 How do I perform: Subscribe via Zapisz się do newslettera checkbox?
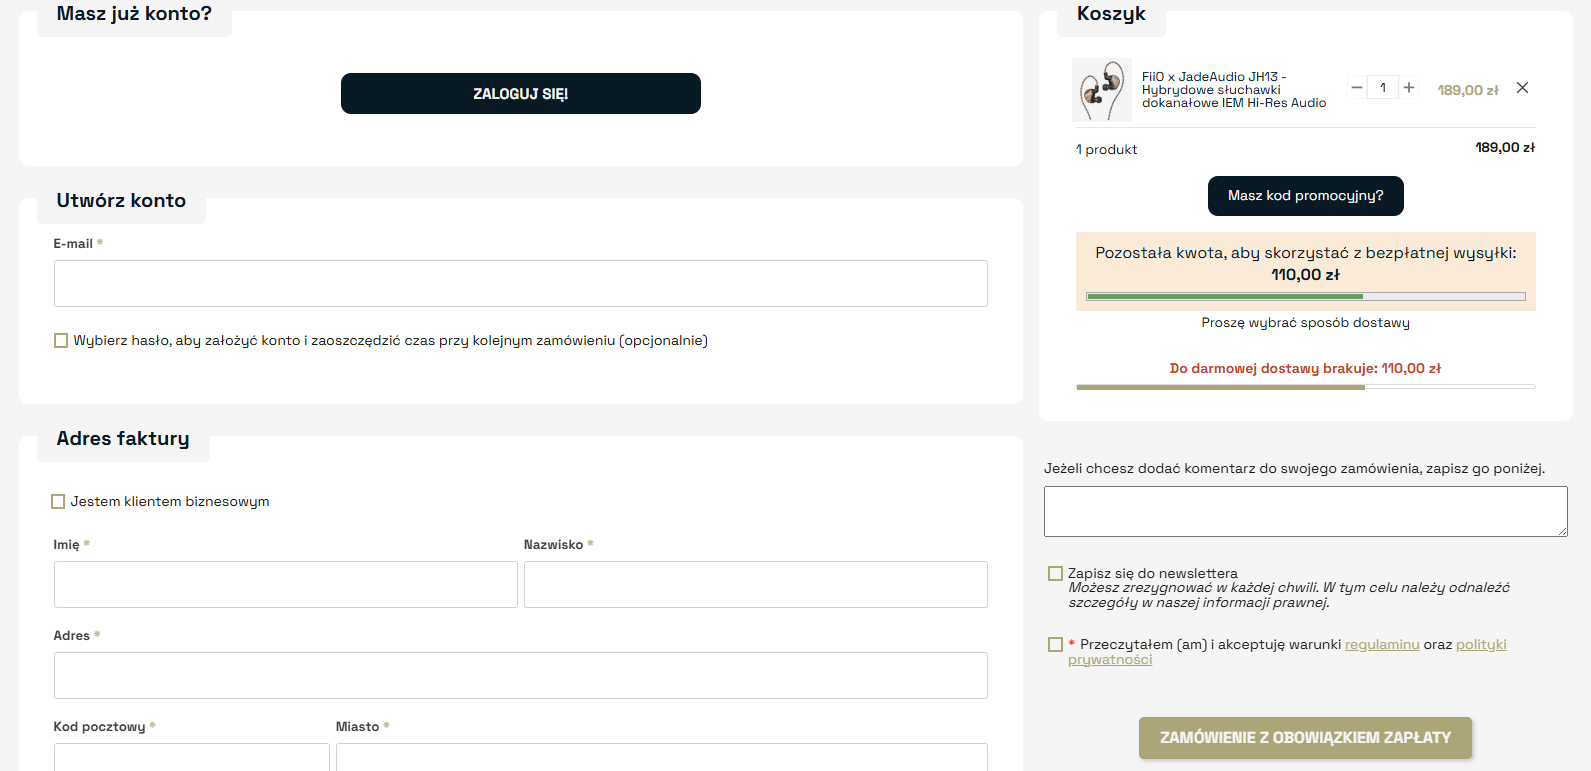click(1055, 574)
